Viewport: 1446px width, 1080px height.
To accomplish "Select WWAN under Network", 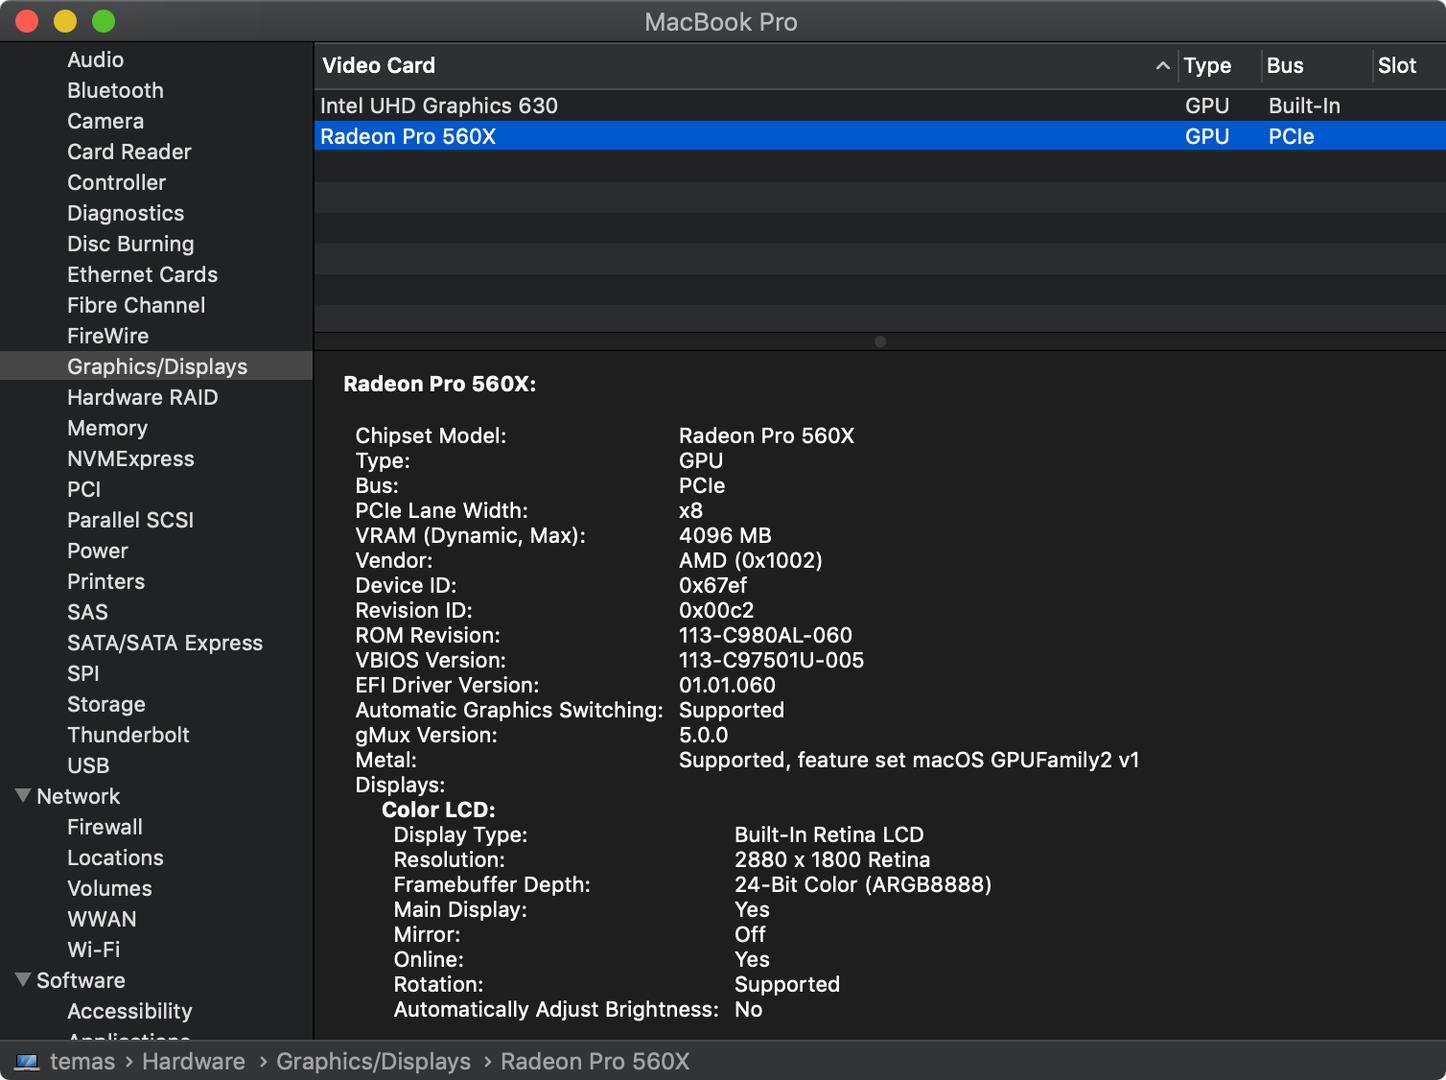I will coord(102,919).
